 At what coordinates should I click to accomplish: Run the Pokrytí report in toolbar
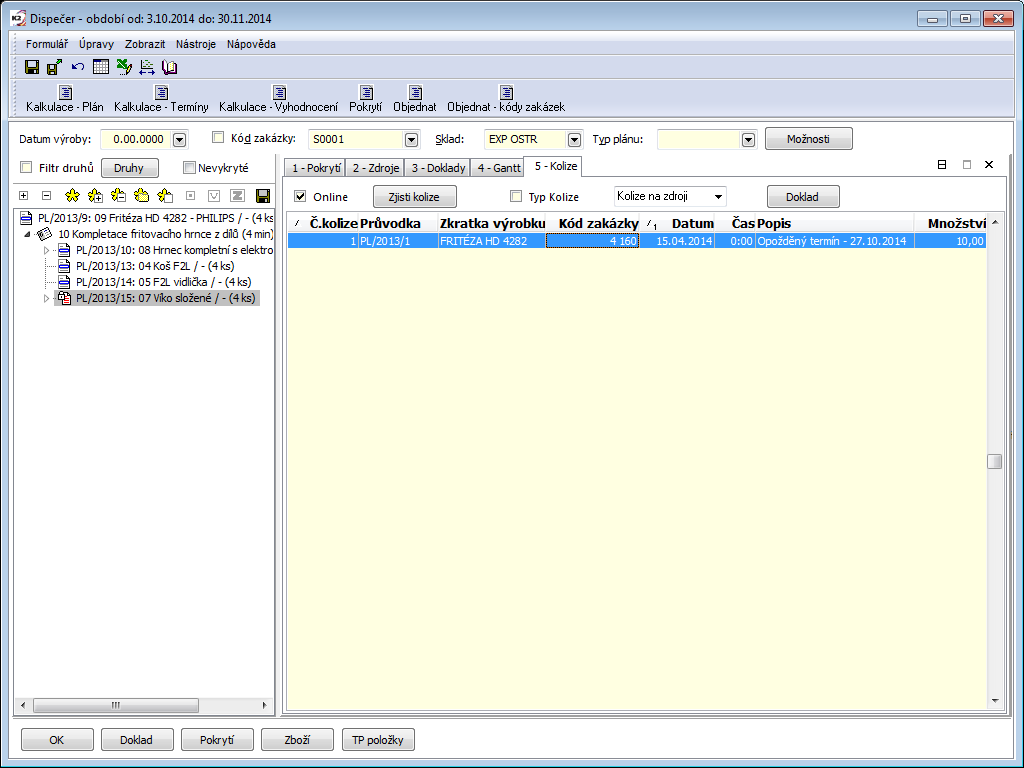click(366, 99)
